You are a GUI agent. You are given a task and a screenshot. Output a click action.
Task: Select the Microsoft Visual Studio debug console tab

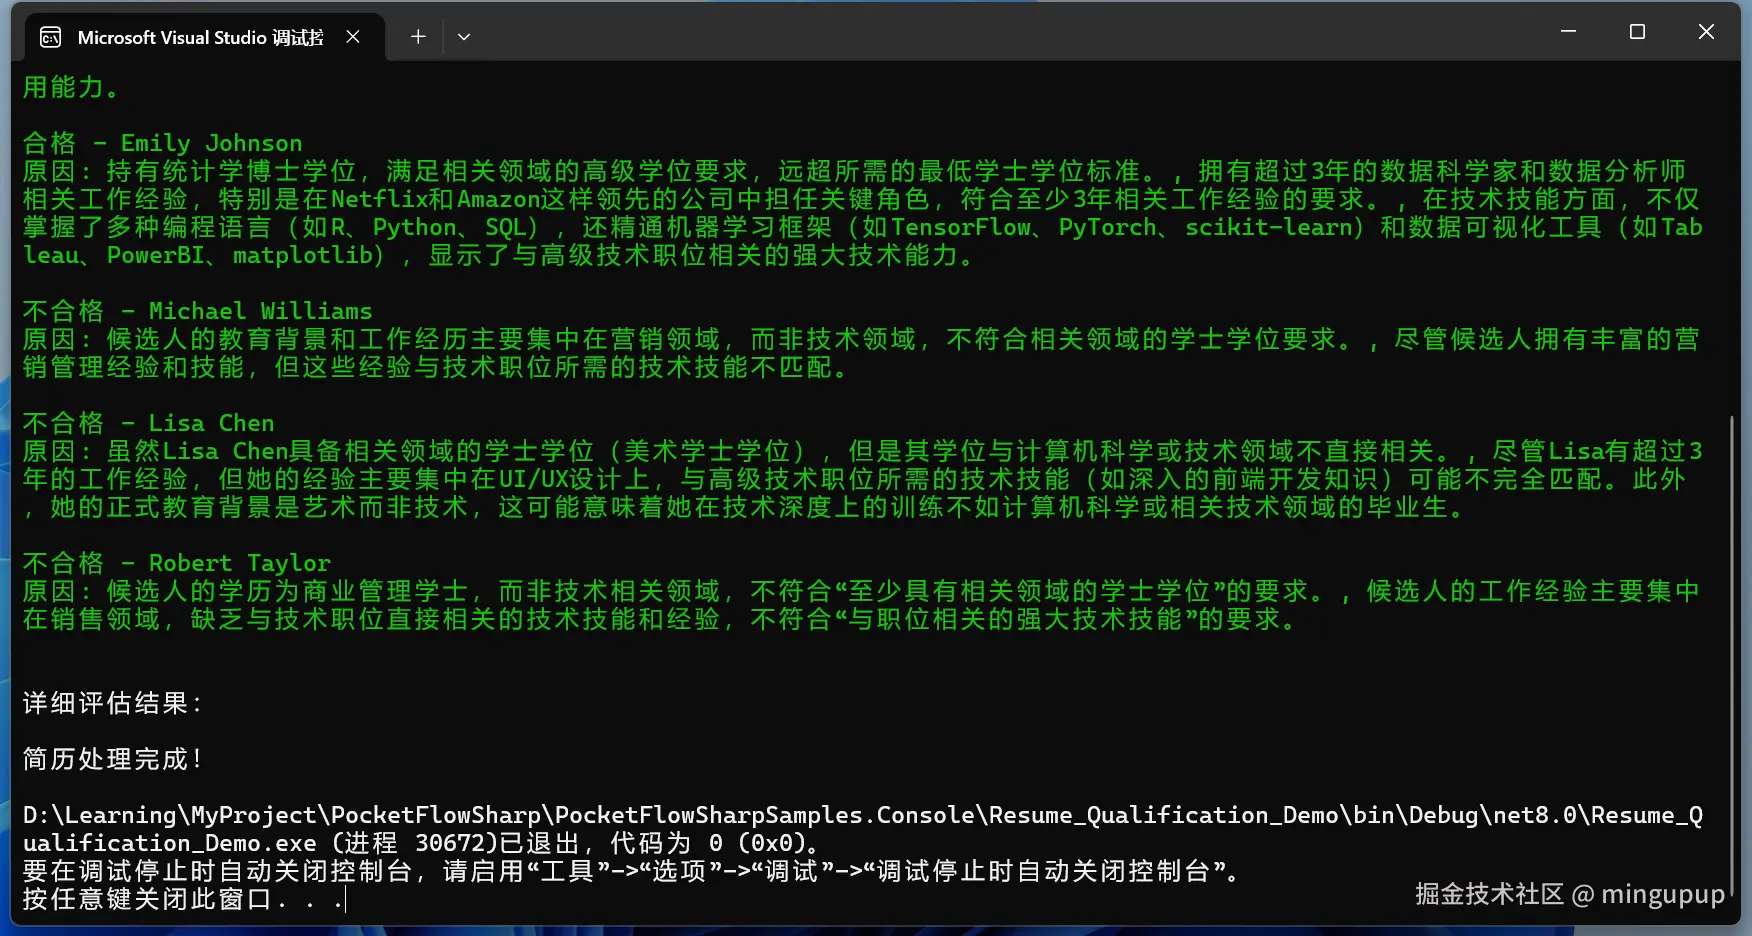point(204,37)
